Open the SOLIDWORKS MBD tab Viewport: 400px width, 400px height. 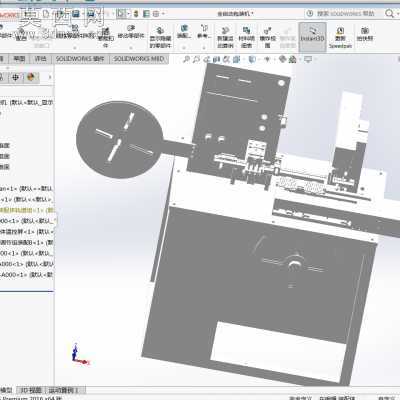[139, 59]
